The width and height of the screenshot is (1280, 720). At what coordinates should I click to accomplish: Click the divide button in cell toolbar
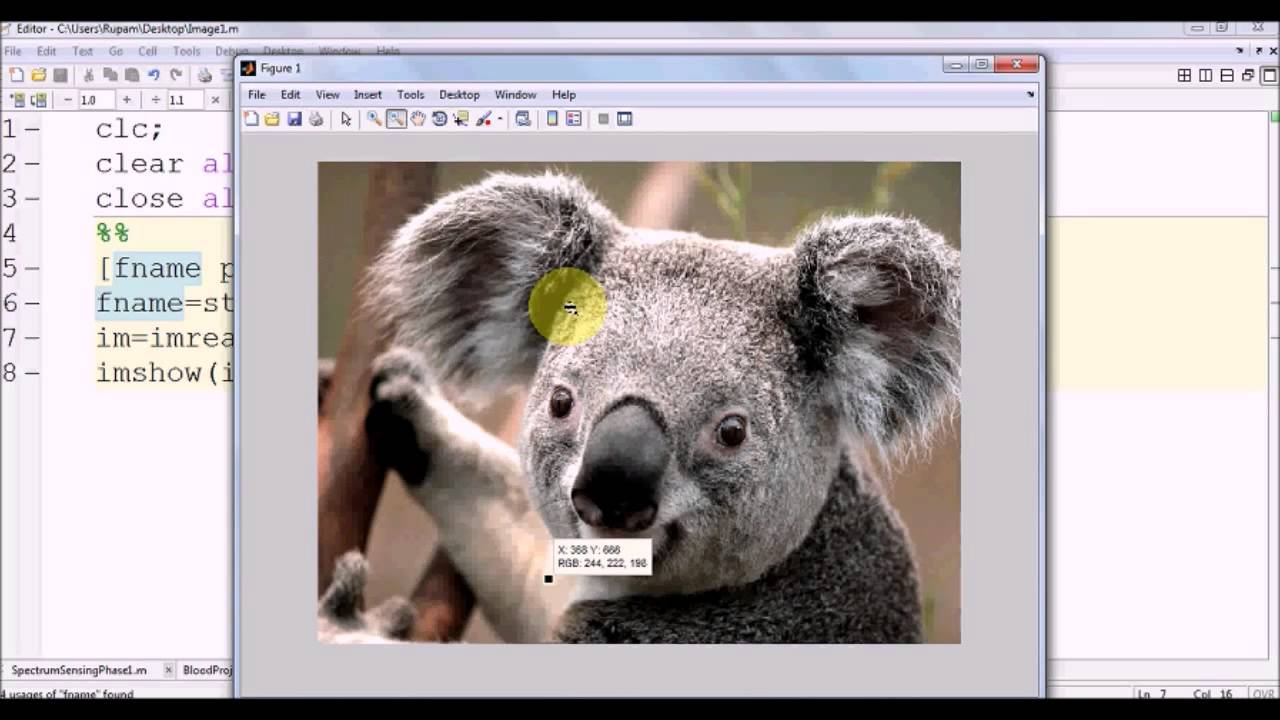point(155,100)
